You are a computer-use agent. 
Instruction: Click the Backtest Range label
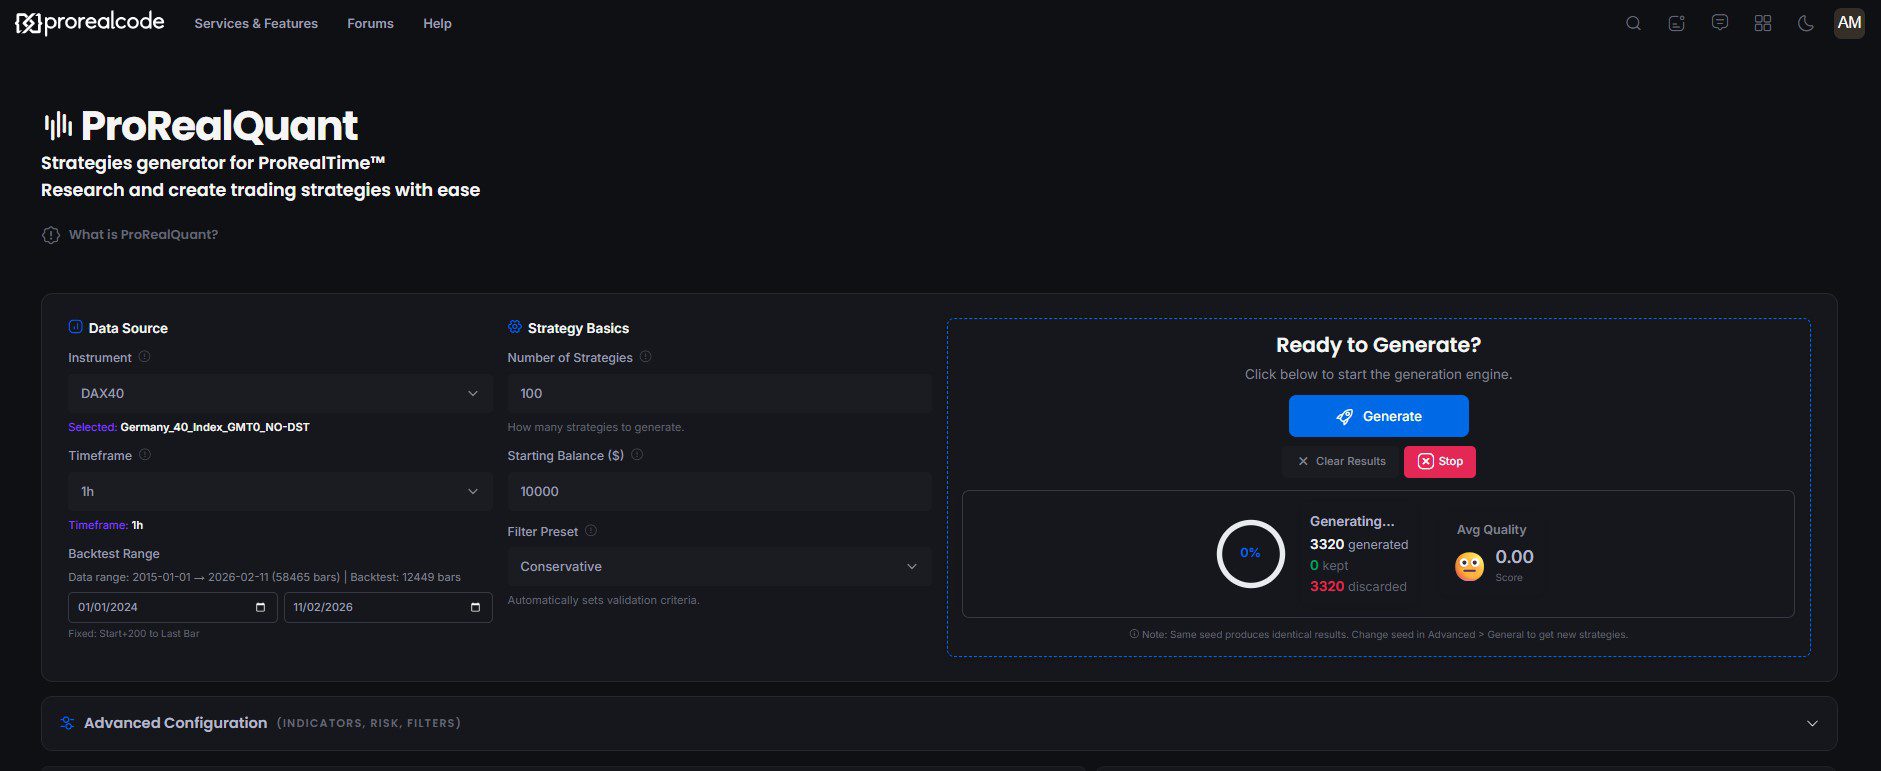tap(114, 553)
